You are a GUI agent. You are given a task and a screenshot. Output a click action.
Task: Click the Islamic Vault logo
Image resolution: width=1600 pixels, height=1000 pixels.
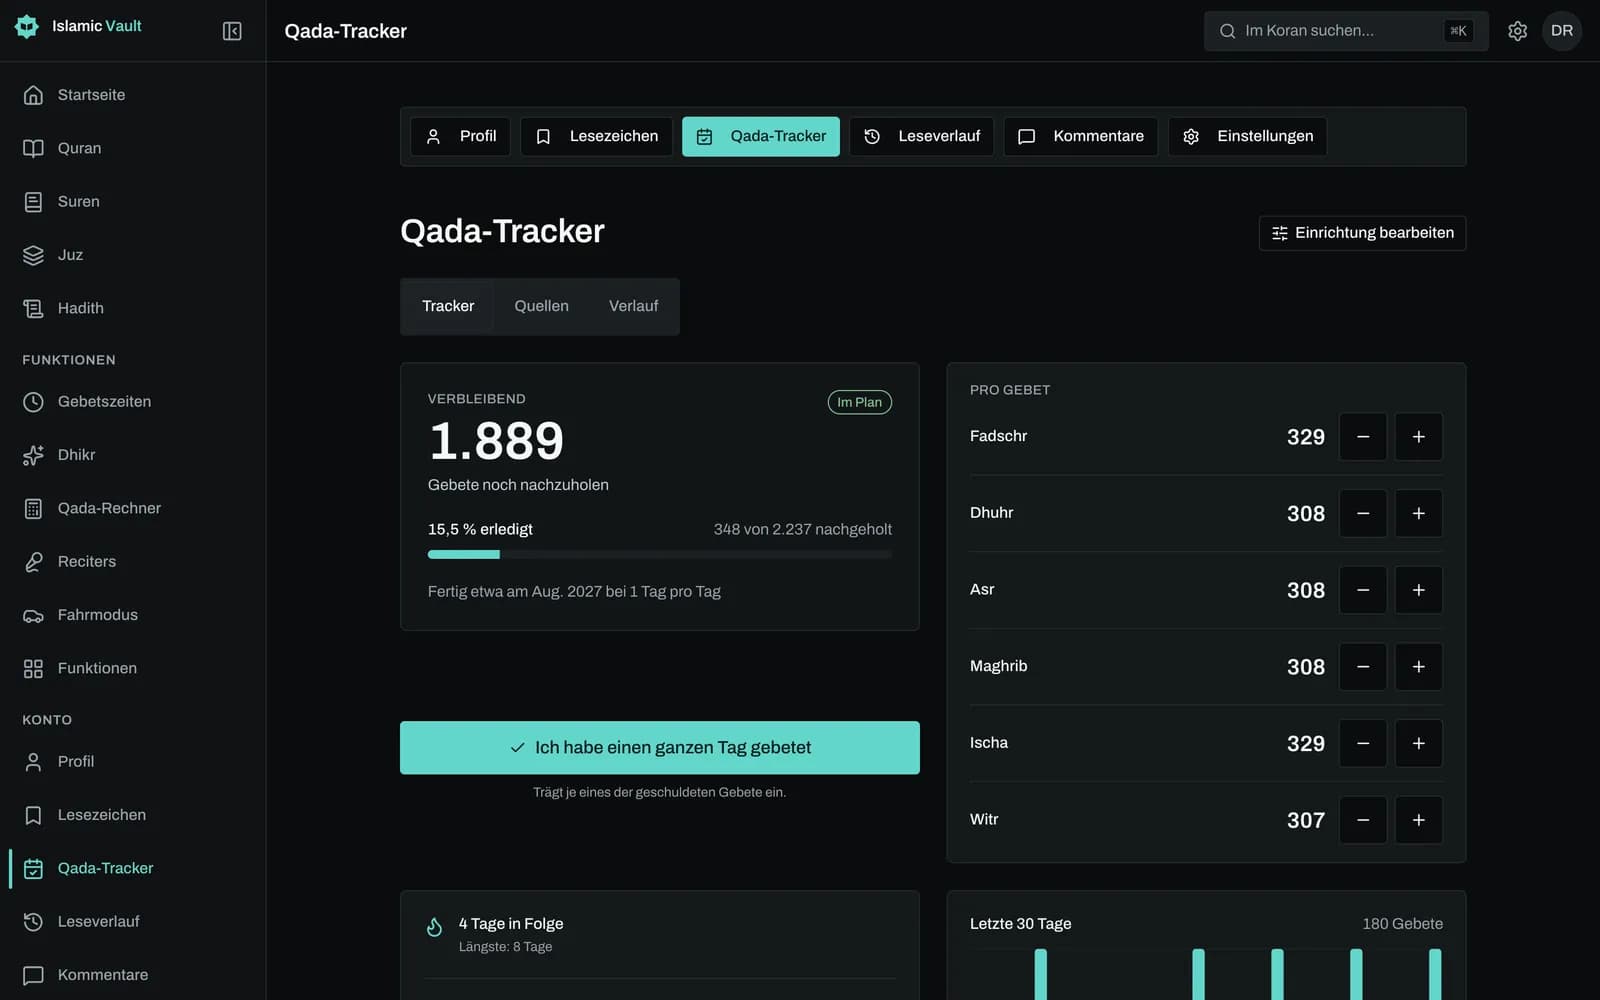(78, 26)
